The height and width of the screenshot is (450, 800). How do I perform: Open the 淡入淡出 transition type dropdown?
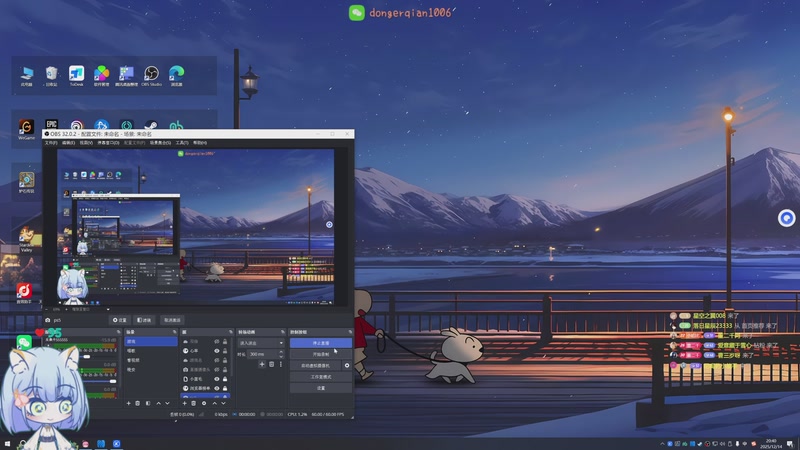coord(261,343)
